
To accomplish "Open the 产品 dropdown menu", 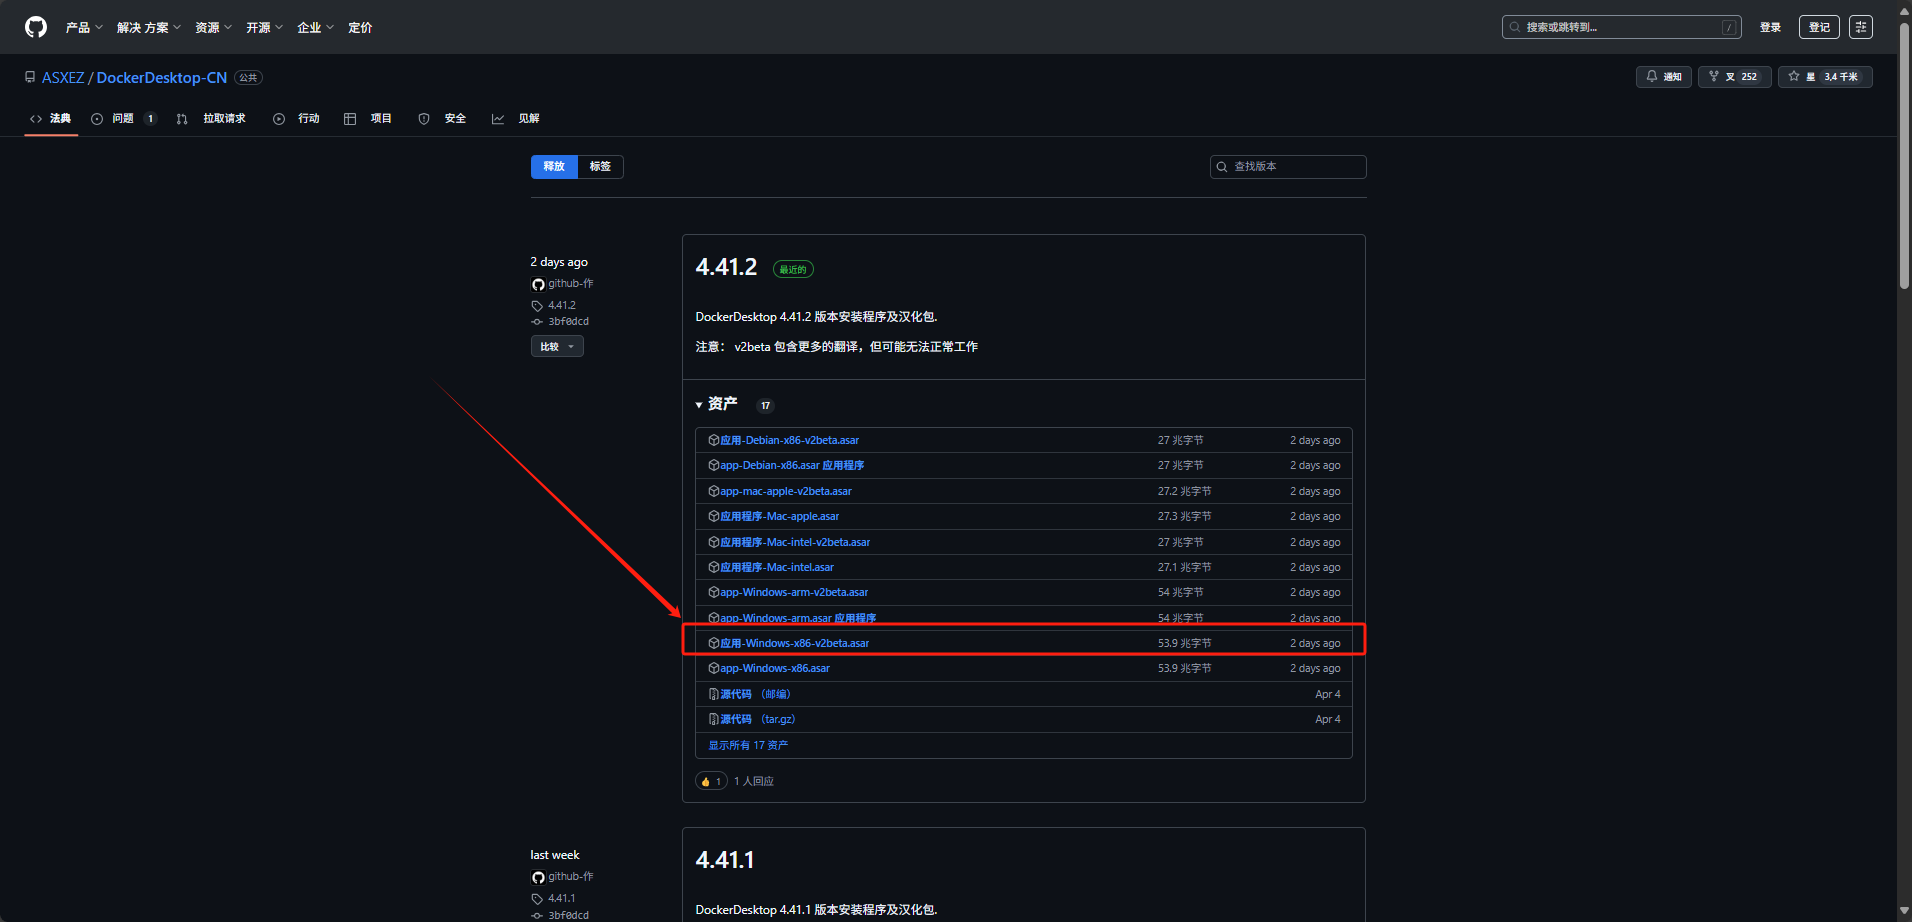I will point(84,27).
